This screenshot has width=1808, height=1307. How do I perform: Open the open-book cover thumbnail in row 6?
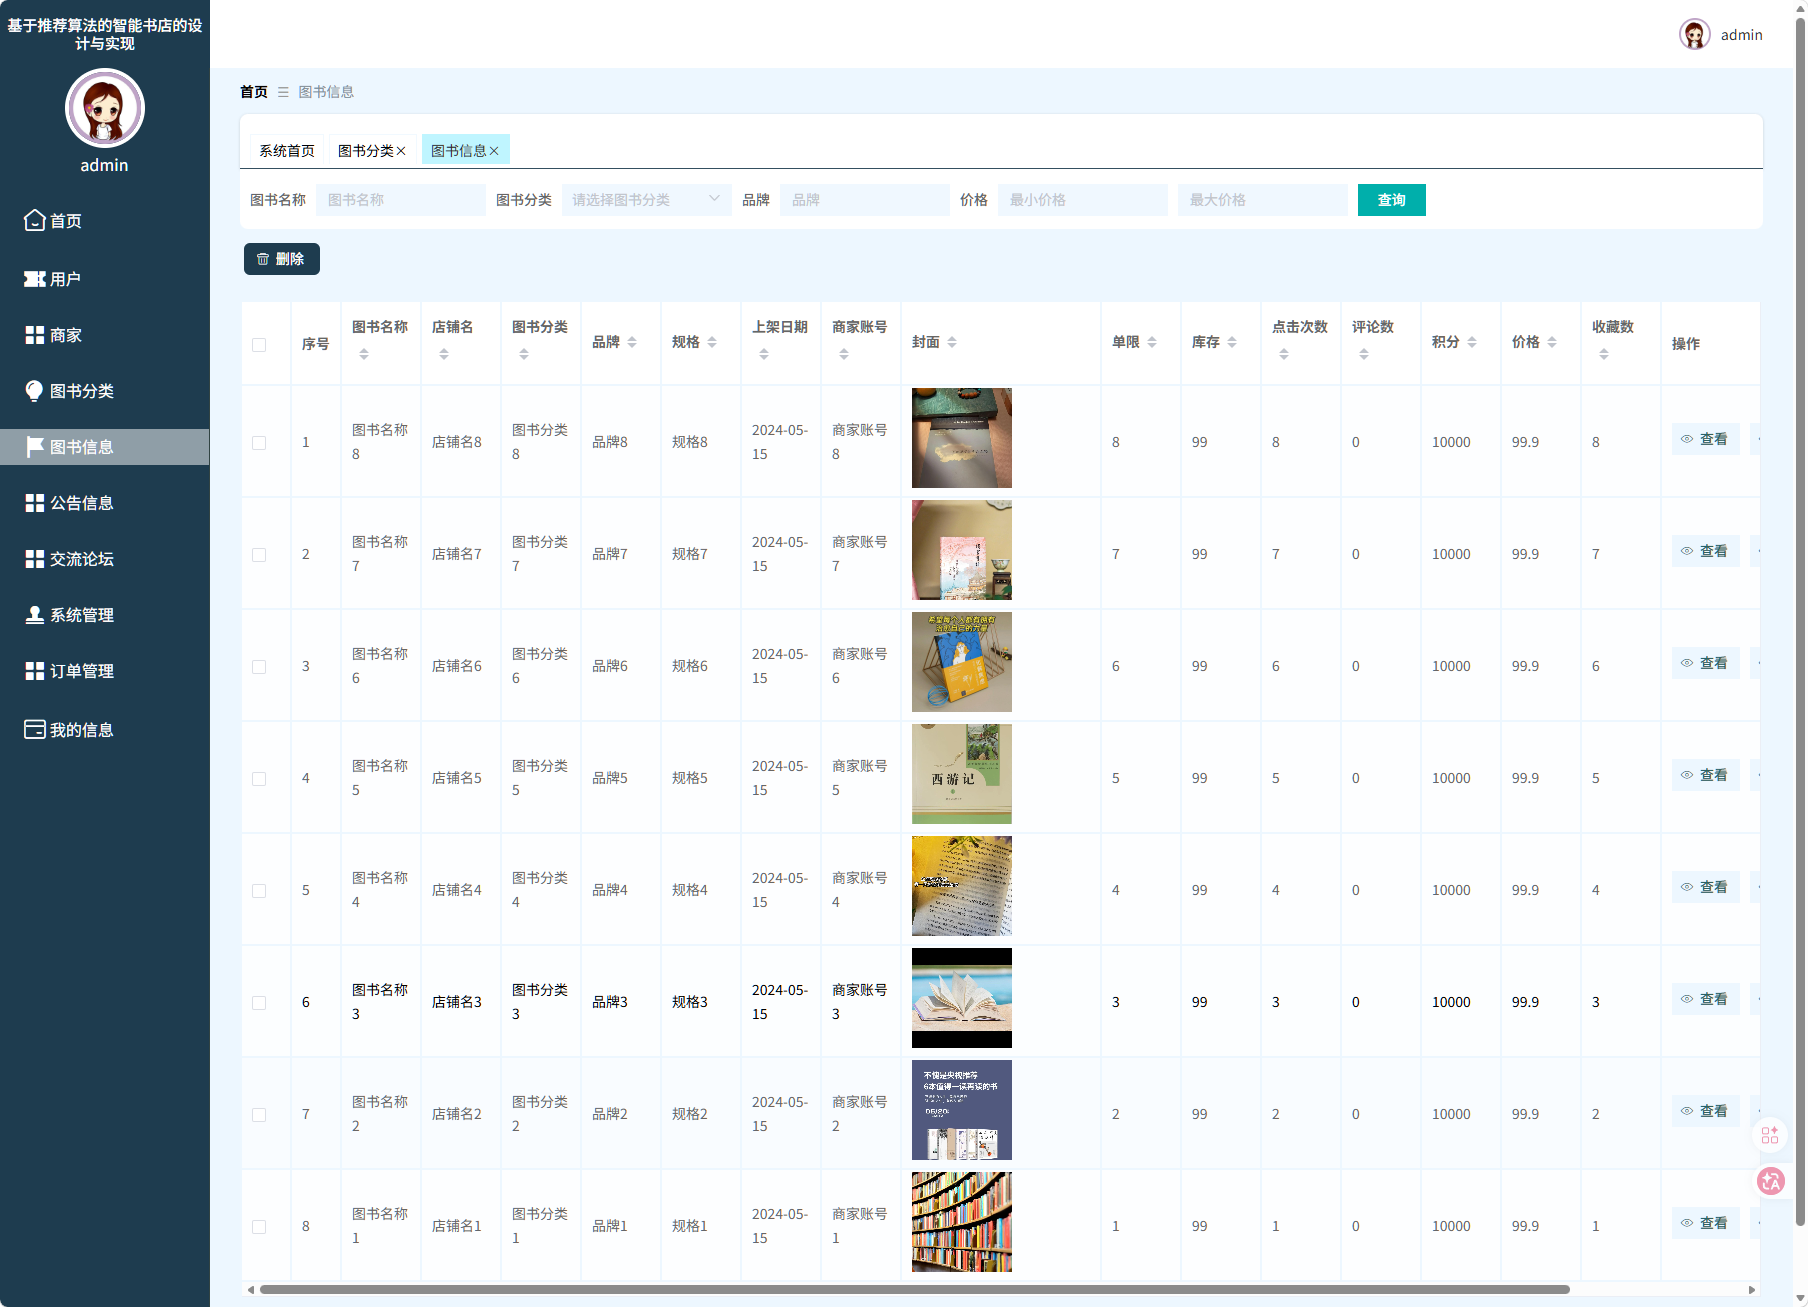[962, 998]
